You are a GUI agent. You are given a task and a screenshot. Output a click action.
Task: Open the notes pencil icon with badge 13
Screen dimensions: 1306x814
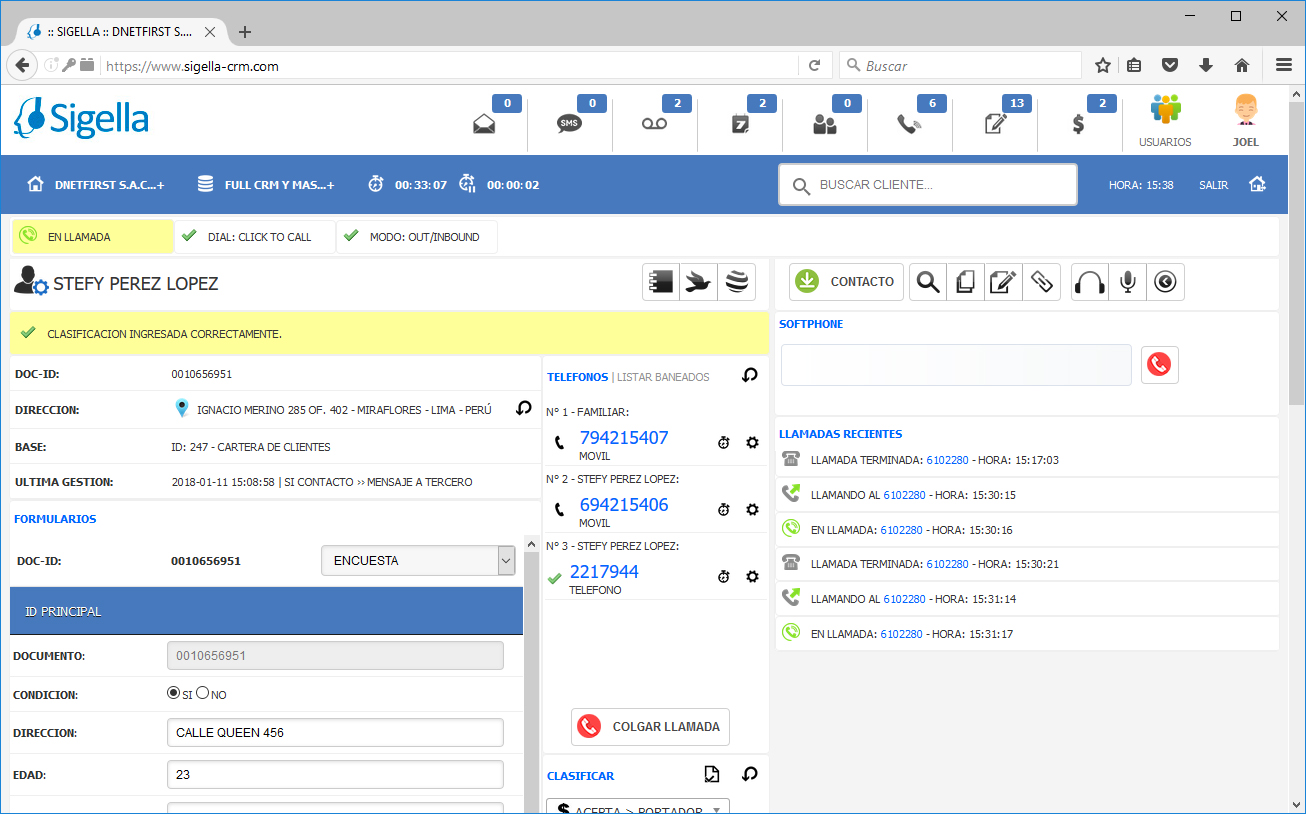point(995,124)
